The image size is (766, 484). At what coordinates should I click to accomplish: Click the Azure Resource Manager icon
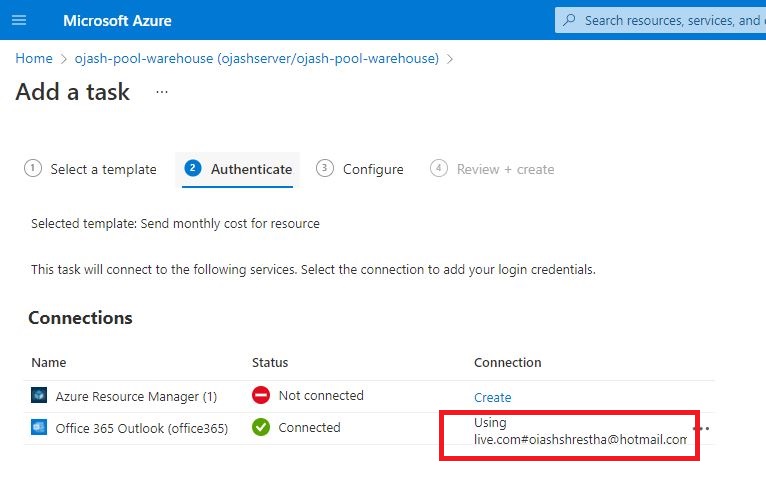(x=39, y=396)
